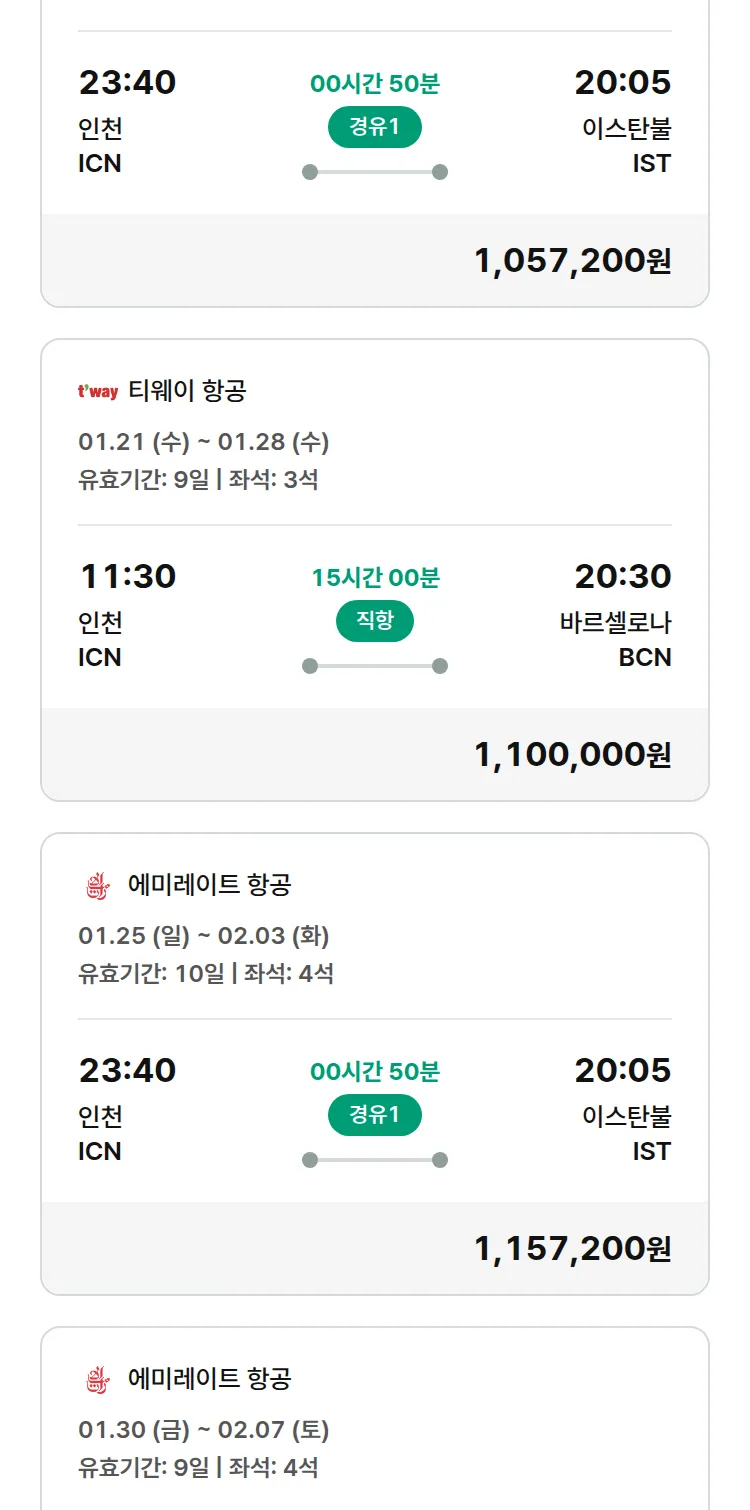The image size is (750, 1510).
Task: Select the 1,100,000원 T'way fare
Action: point(572,755)
